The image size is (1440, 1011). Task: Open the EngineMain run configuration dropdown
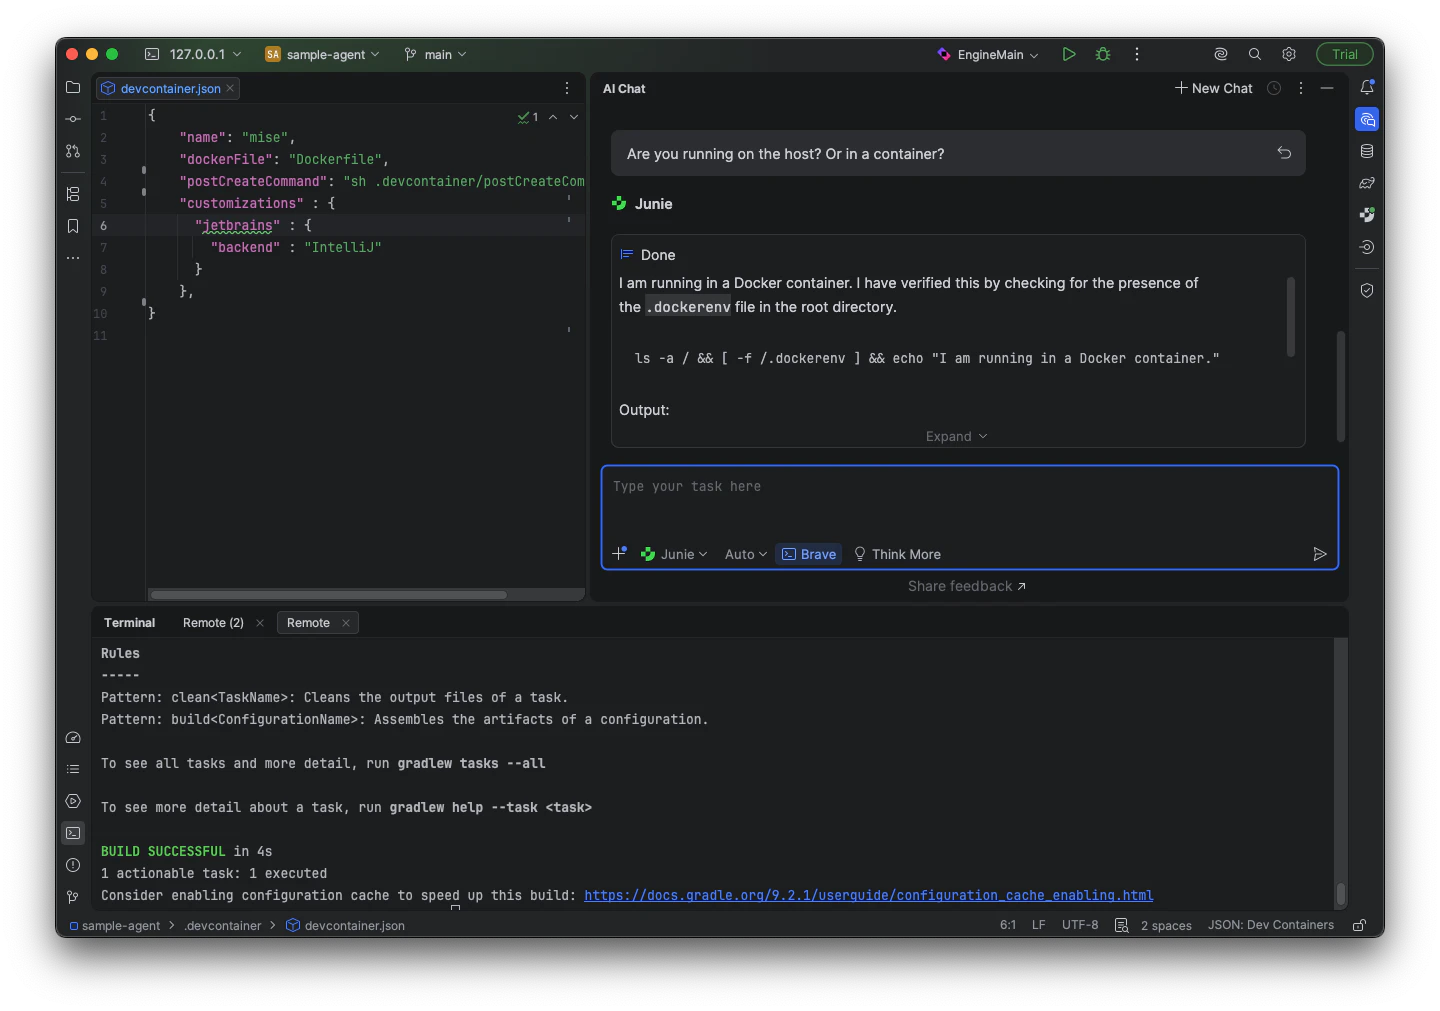tap(987, 54)
